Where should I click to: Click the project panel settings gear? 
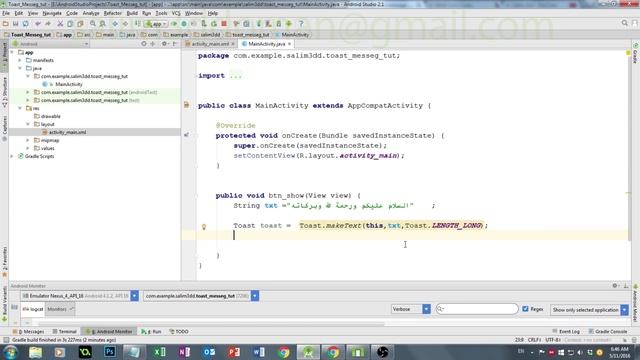pyautogui.click(x=164, y=44)
